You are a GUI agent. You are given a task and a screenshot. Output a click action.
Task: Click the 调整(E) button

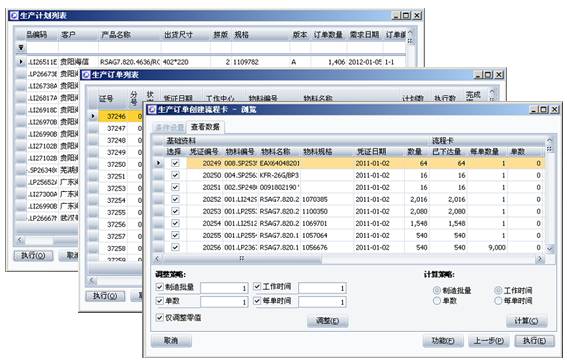(x=328, y=321)
